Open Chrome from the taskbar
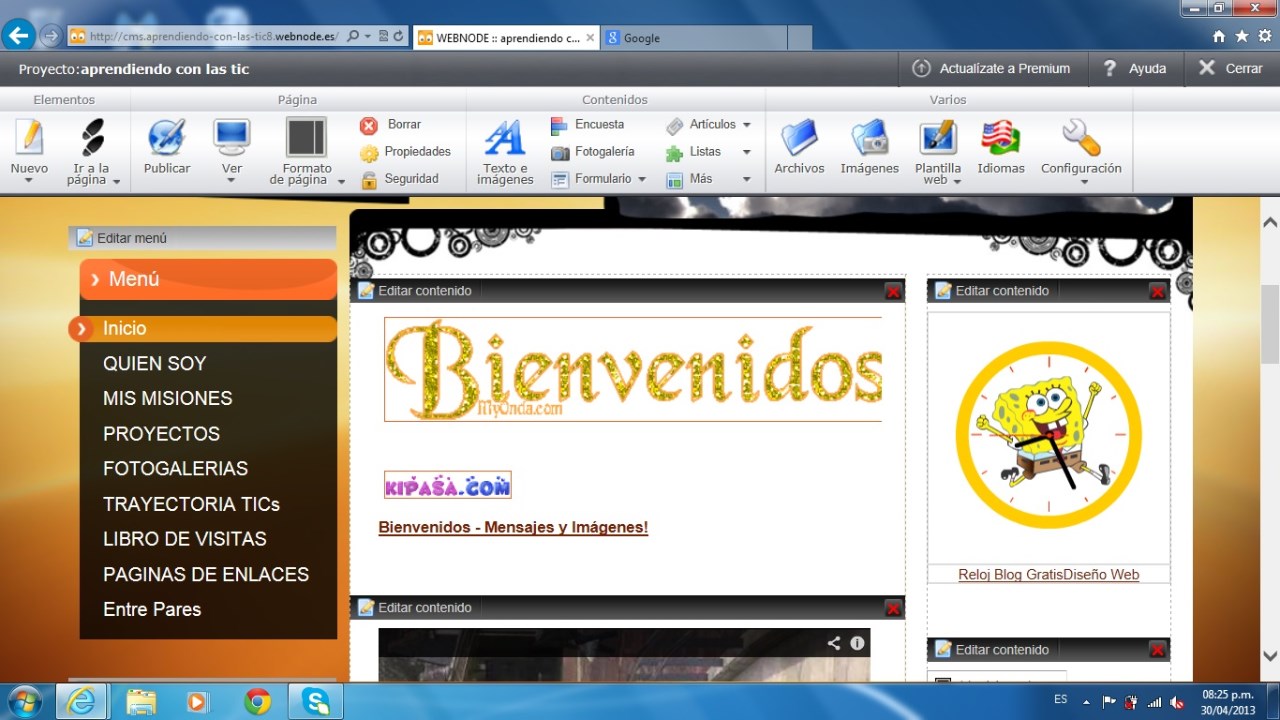 (257, 702)
